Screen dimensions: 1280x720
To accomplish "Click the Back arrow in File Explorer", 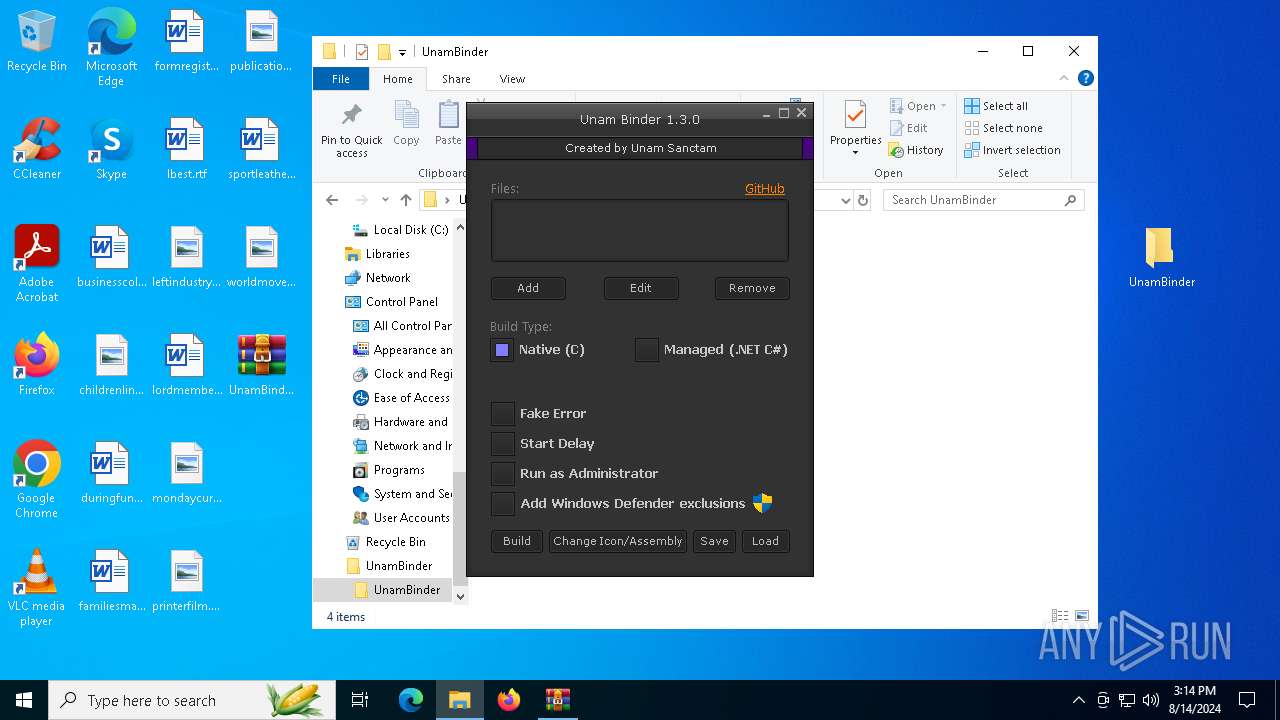I will point(332,200).
